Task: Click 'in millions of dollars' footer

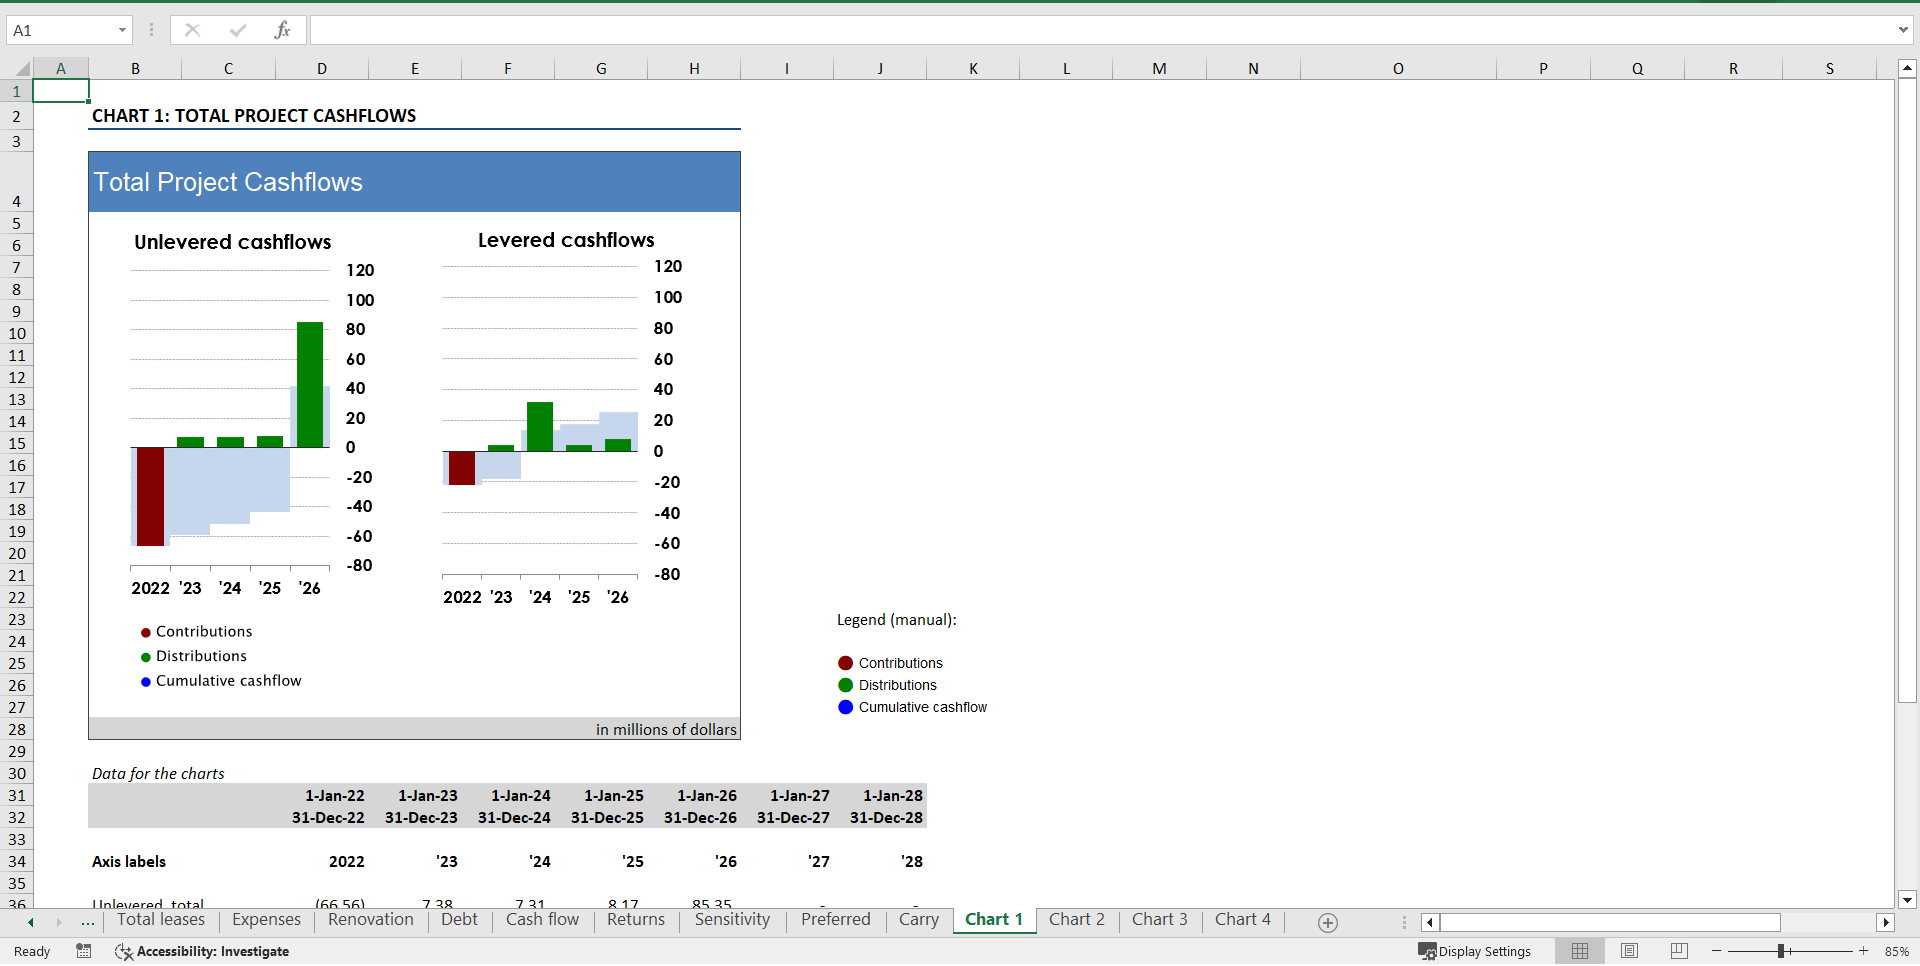Action: pos(666,730)
